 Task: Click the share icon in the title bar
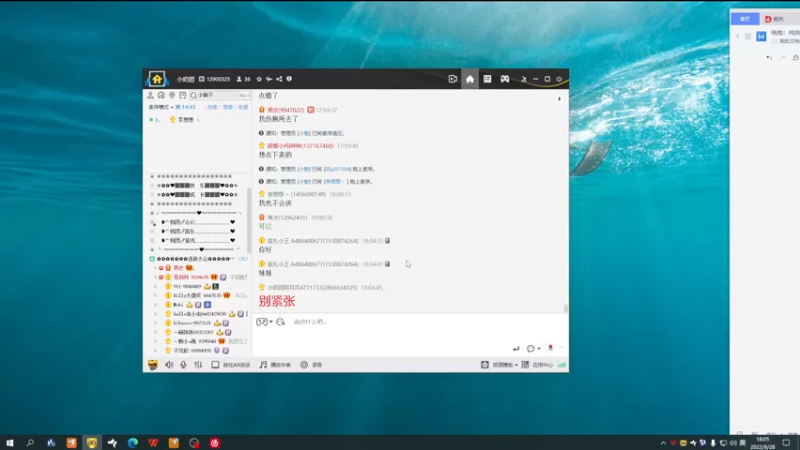pyautogui.click(x=279, y=79)
